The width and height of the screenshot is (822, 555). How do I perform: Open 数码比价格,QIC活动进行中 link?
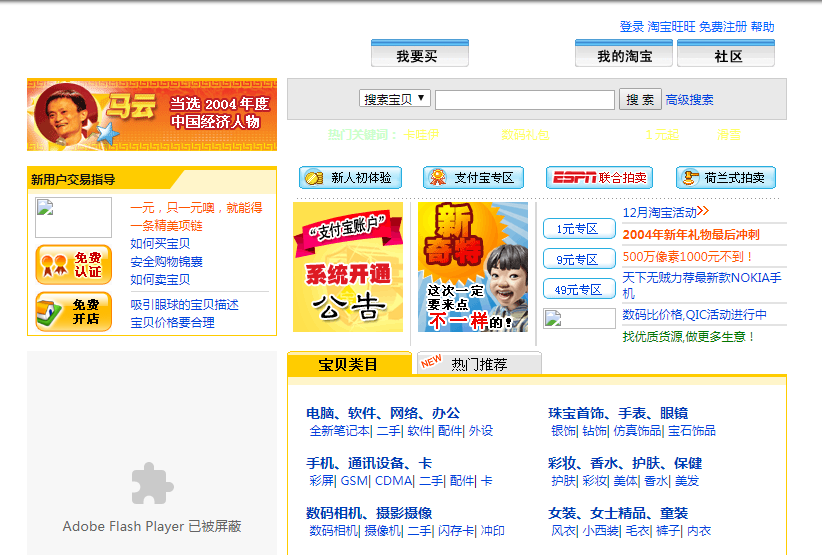pos(694,314)
